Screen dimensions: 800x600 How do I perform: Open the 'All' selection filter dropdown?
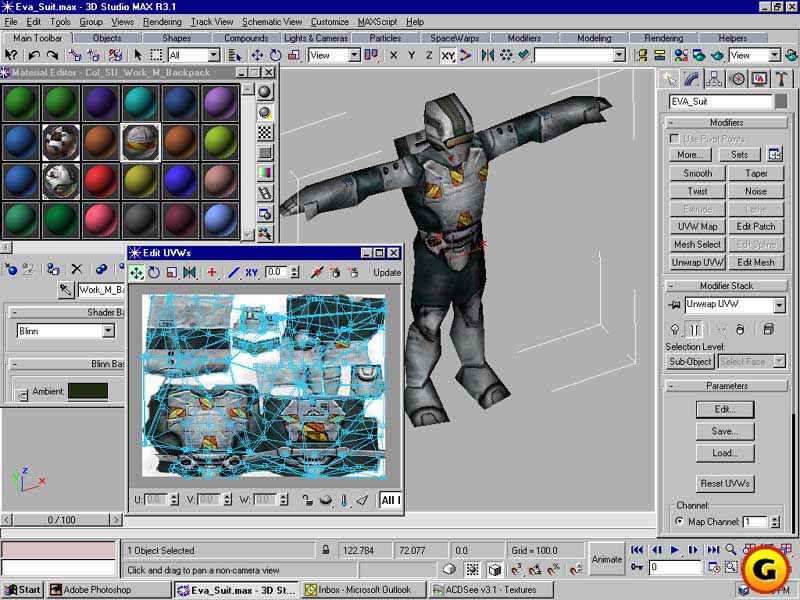click(x=214, y=55)
